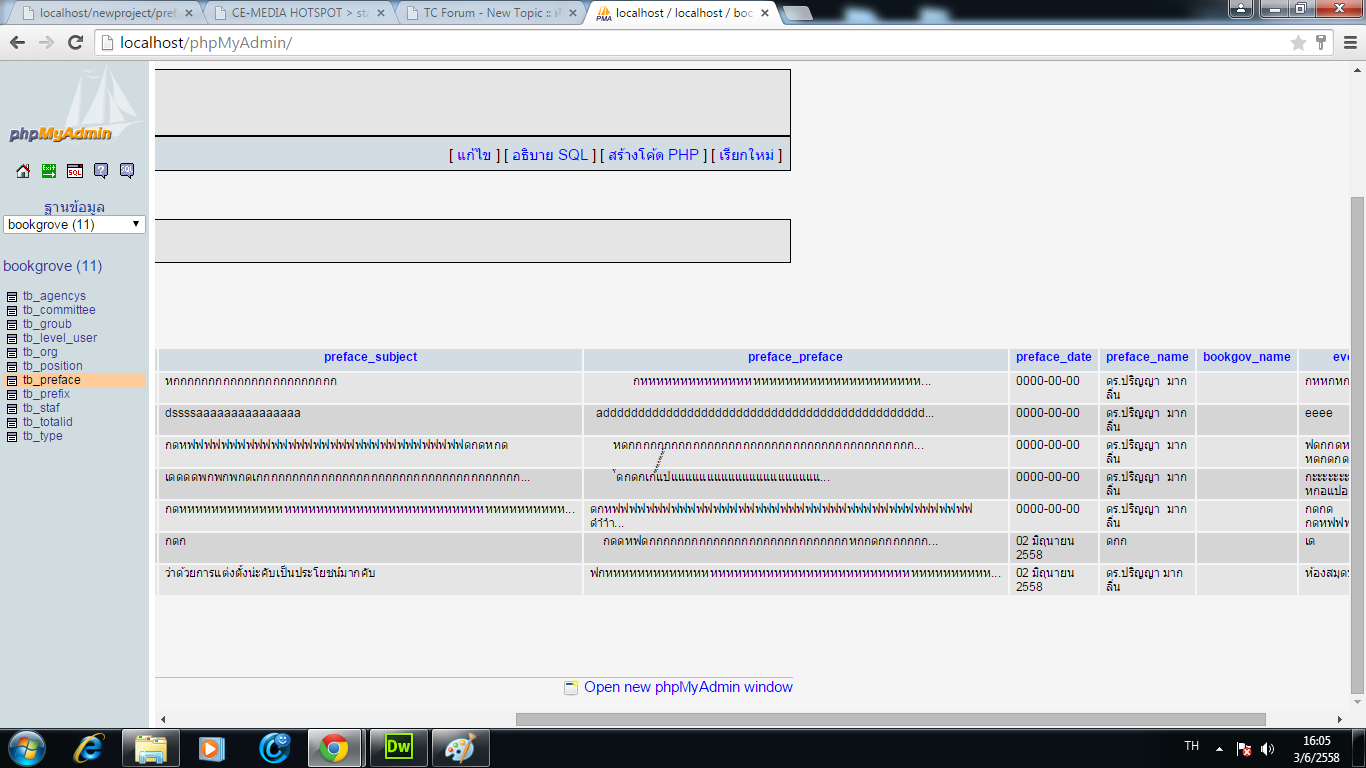Click the table icon beside tb_type
This screenshot has width=1366, height=768.
pos(12,437)
